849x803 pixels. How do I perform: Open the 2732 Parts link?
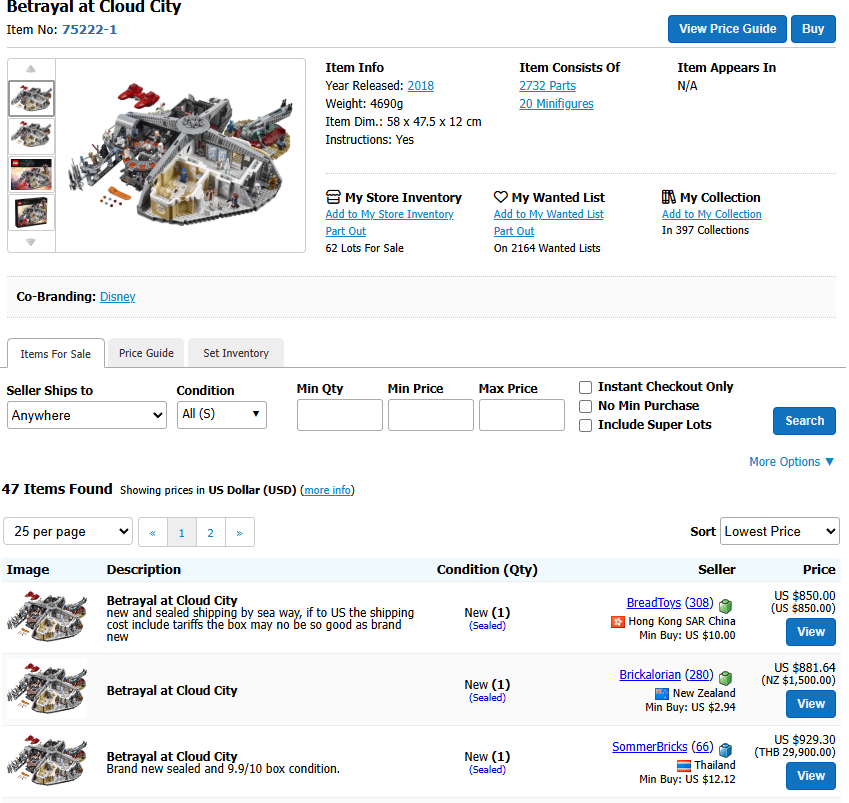[547, 86]
